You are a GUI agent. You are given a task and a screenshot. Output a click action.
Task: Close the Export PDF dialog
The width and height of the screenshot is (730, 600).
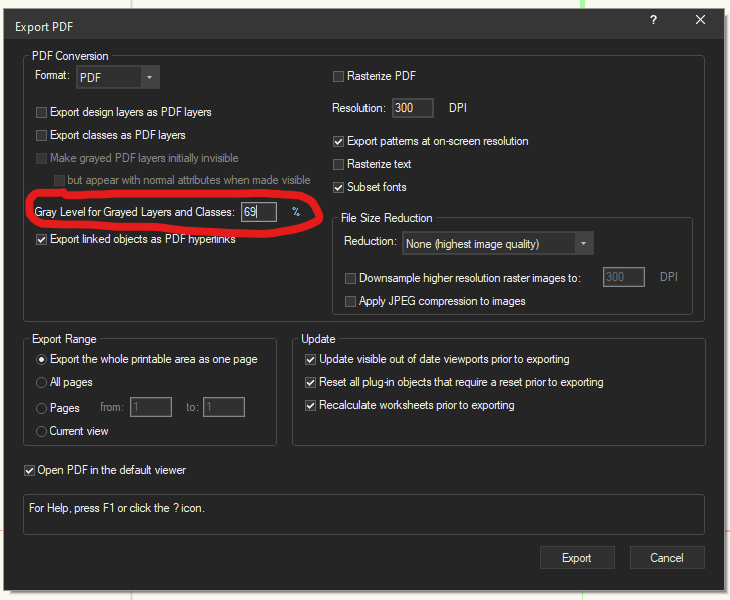pyautogui.click(x=700, y=20)
